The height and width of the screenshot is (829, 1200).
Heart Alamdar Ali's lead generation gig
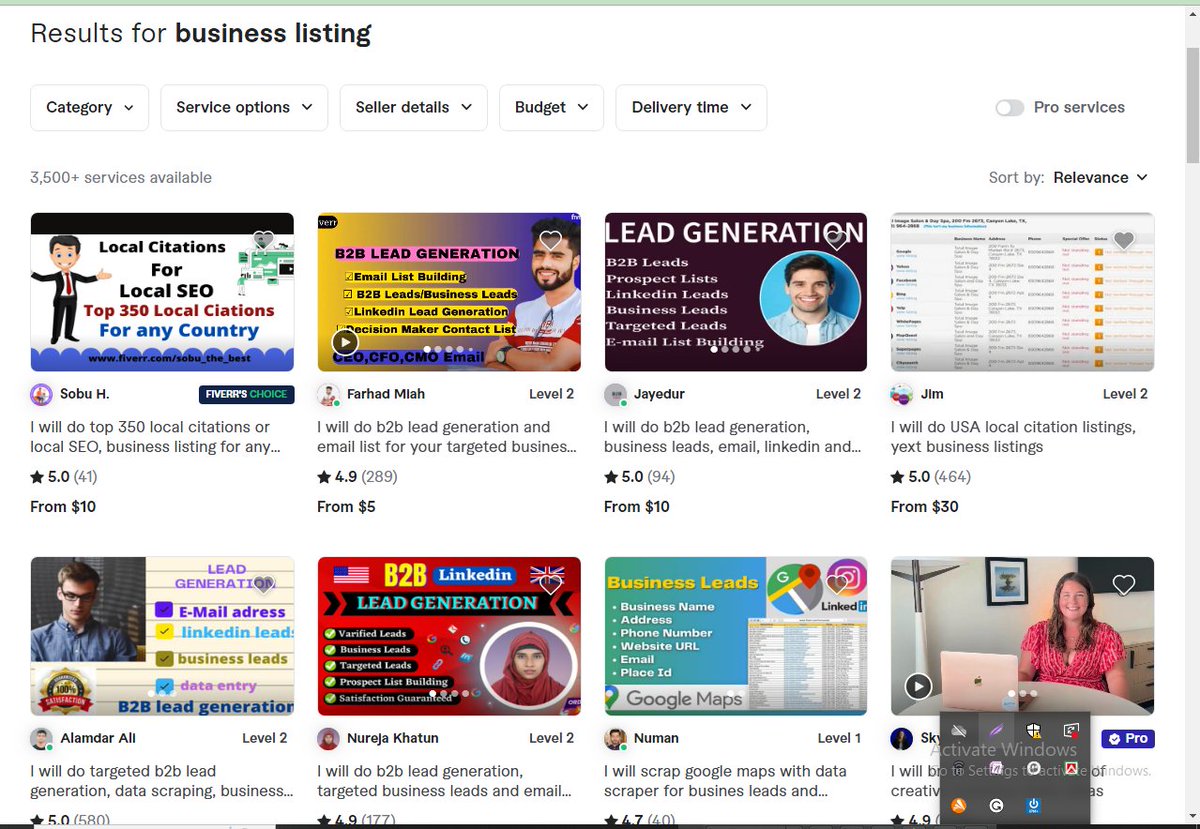click(263, 584)
